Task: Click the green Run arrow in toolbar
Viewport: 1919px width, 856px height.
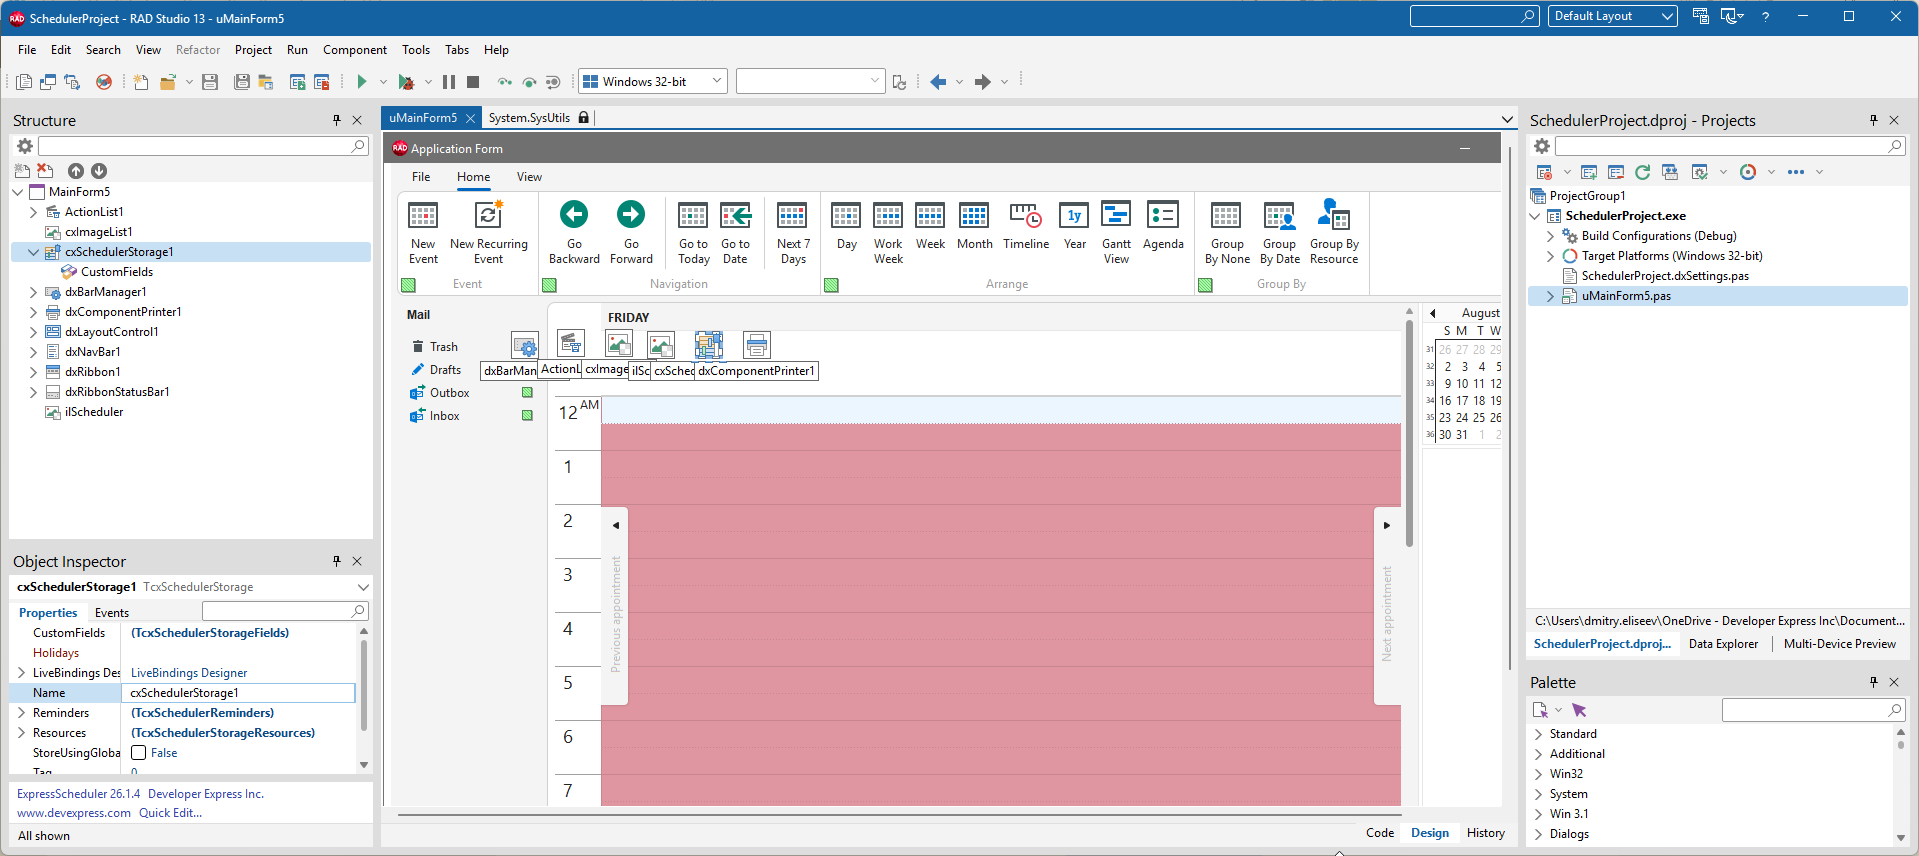Action: (362, 82)
